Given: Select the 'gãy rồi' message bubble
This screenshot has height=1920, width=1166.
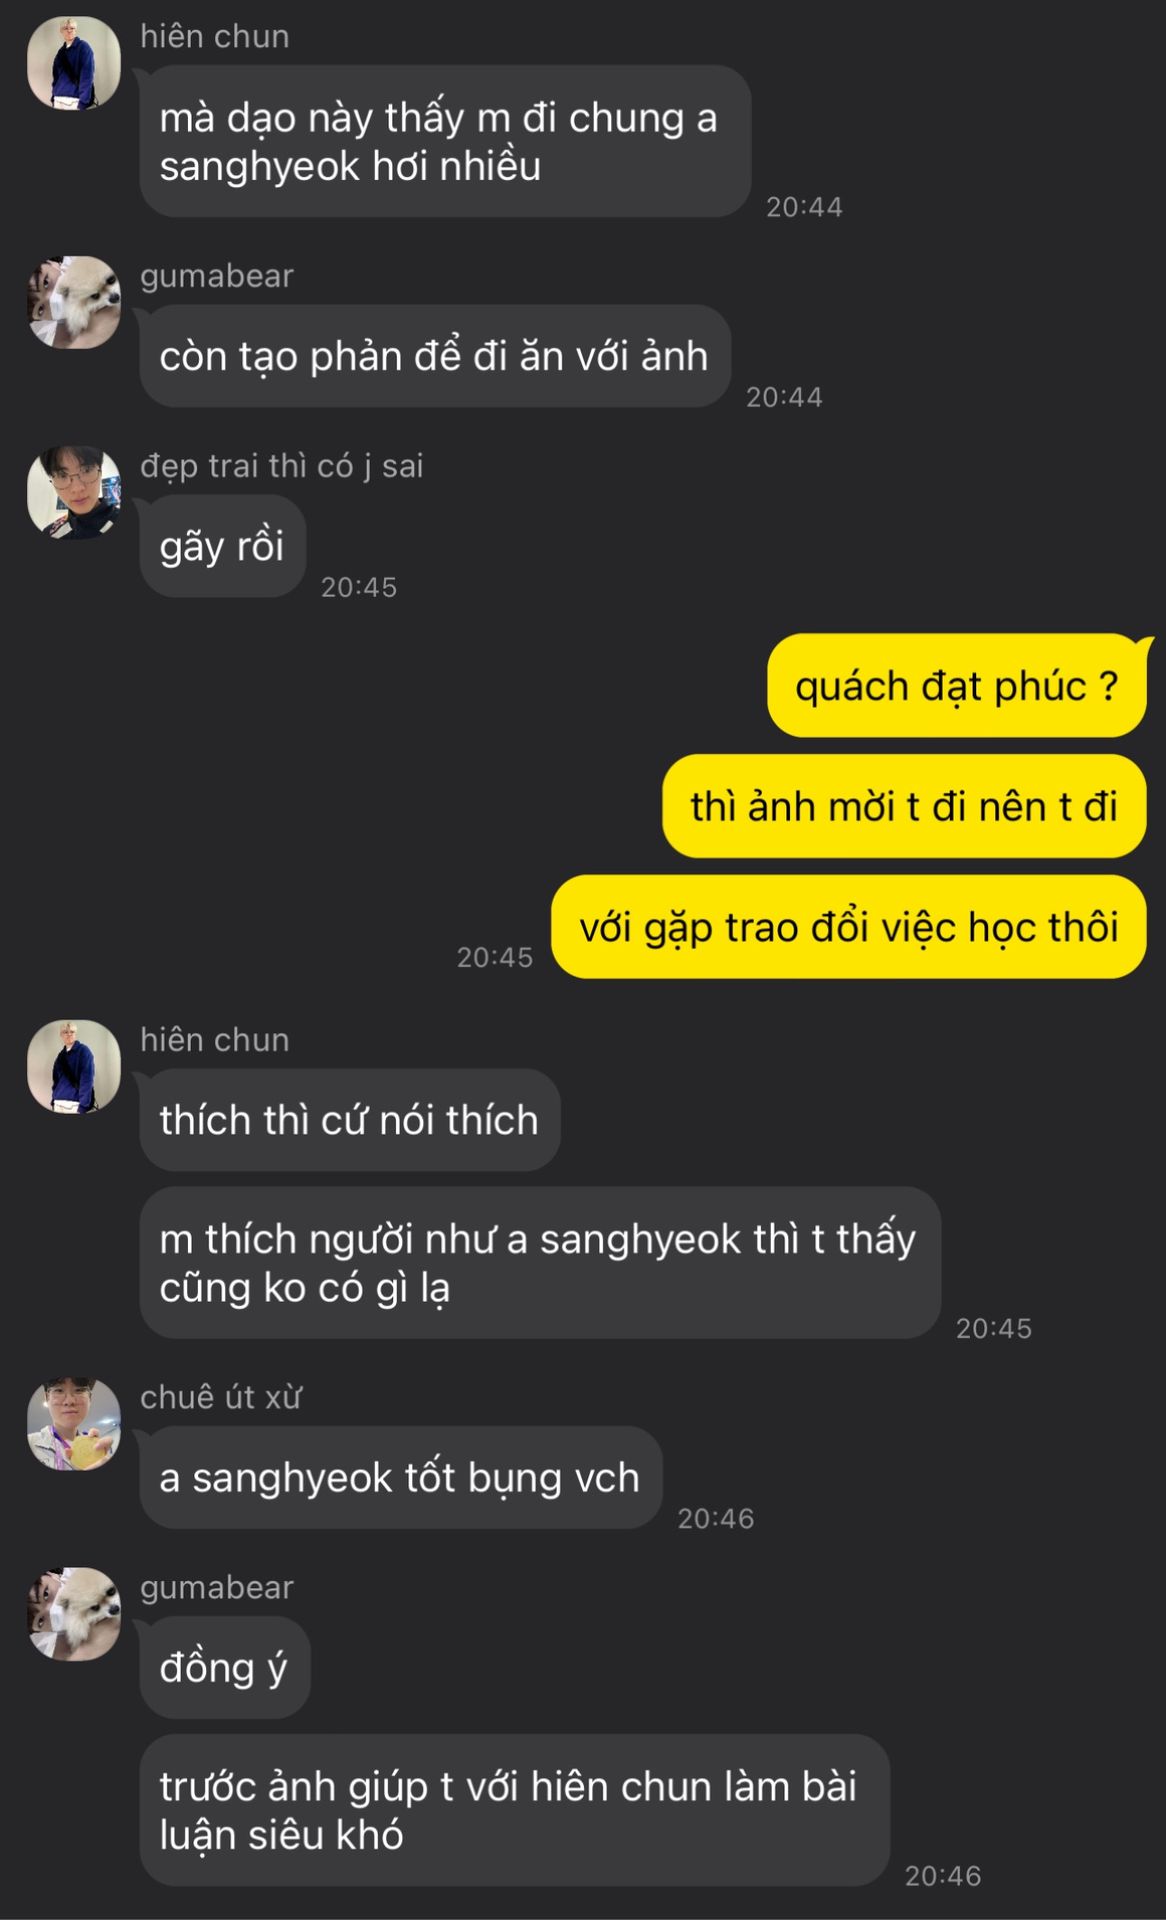Looking at the screenshot, I should pos(223,546).
